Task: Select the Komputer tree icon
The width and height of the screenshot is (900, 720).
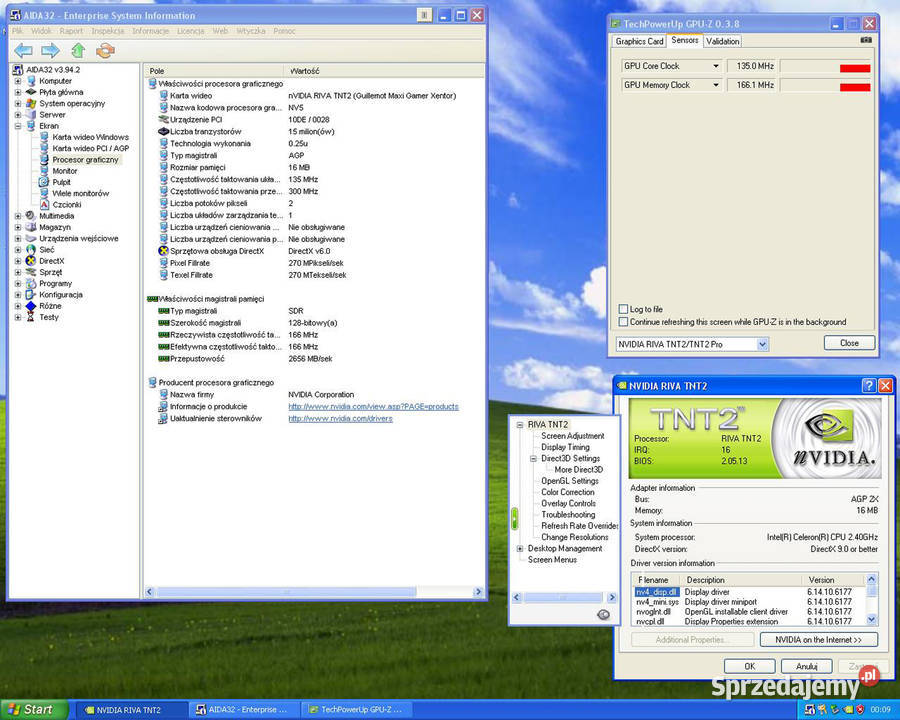Action: (x=31, y=81)
